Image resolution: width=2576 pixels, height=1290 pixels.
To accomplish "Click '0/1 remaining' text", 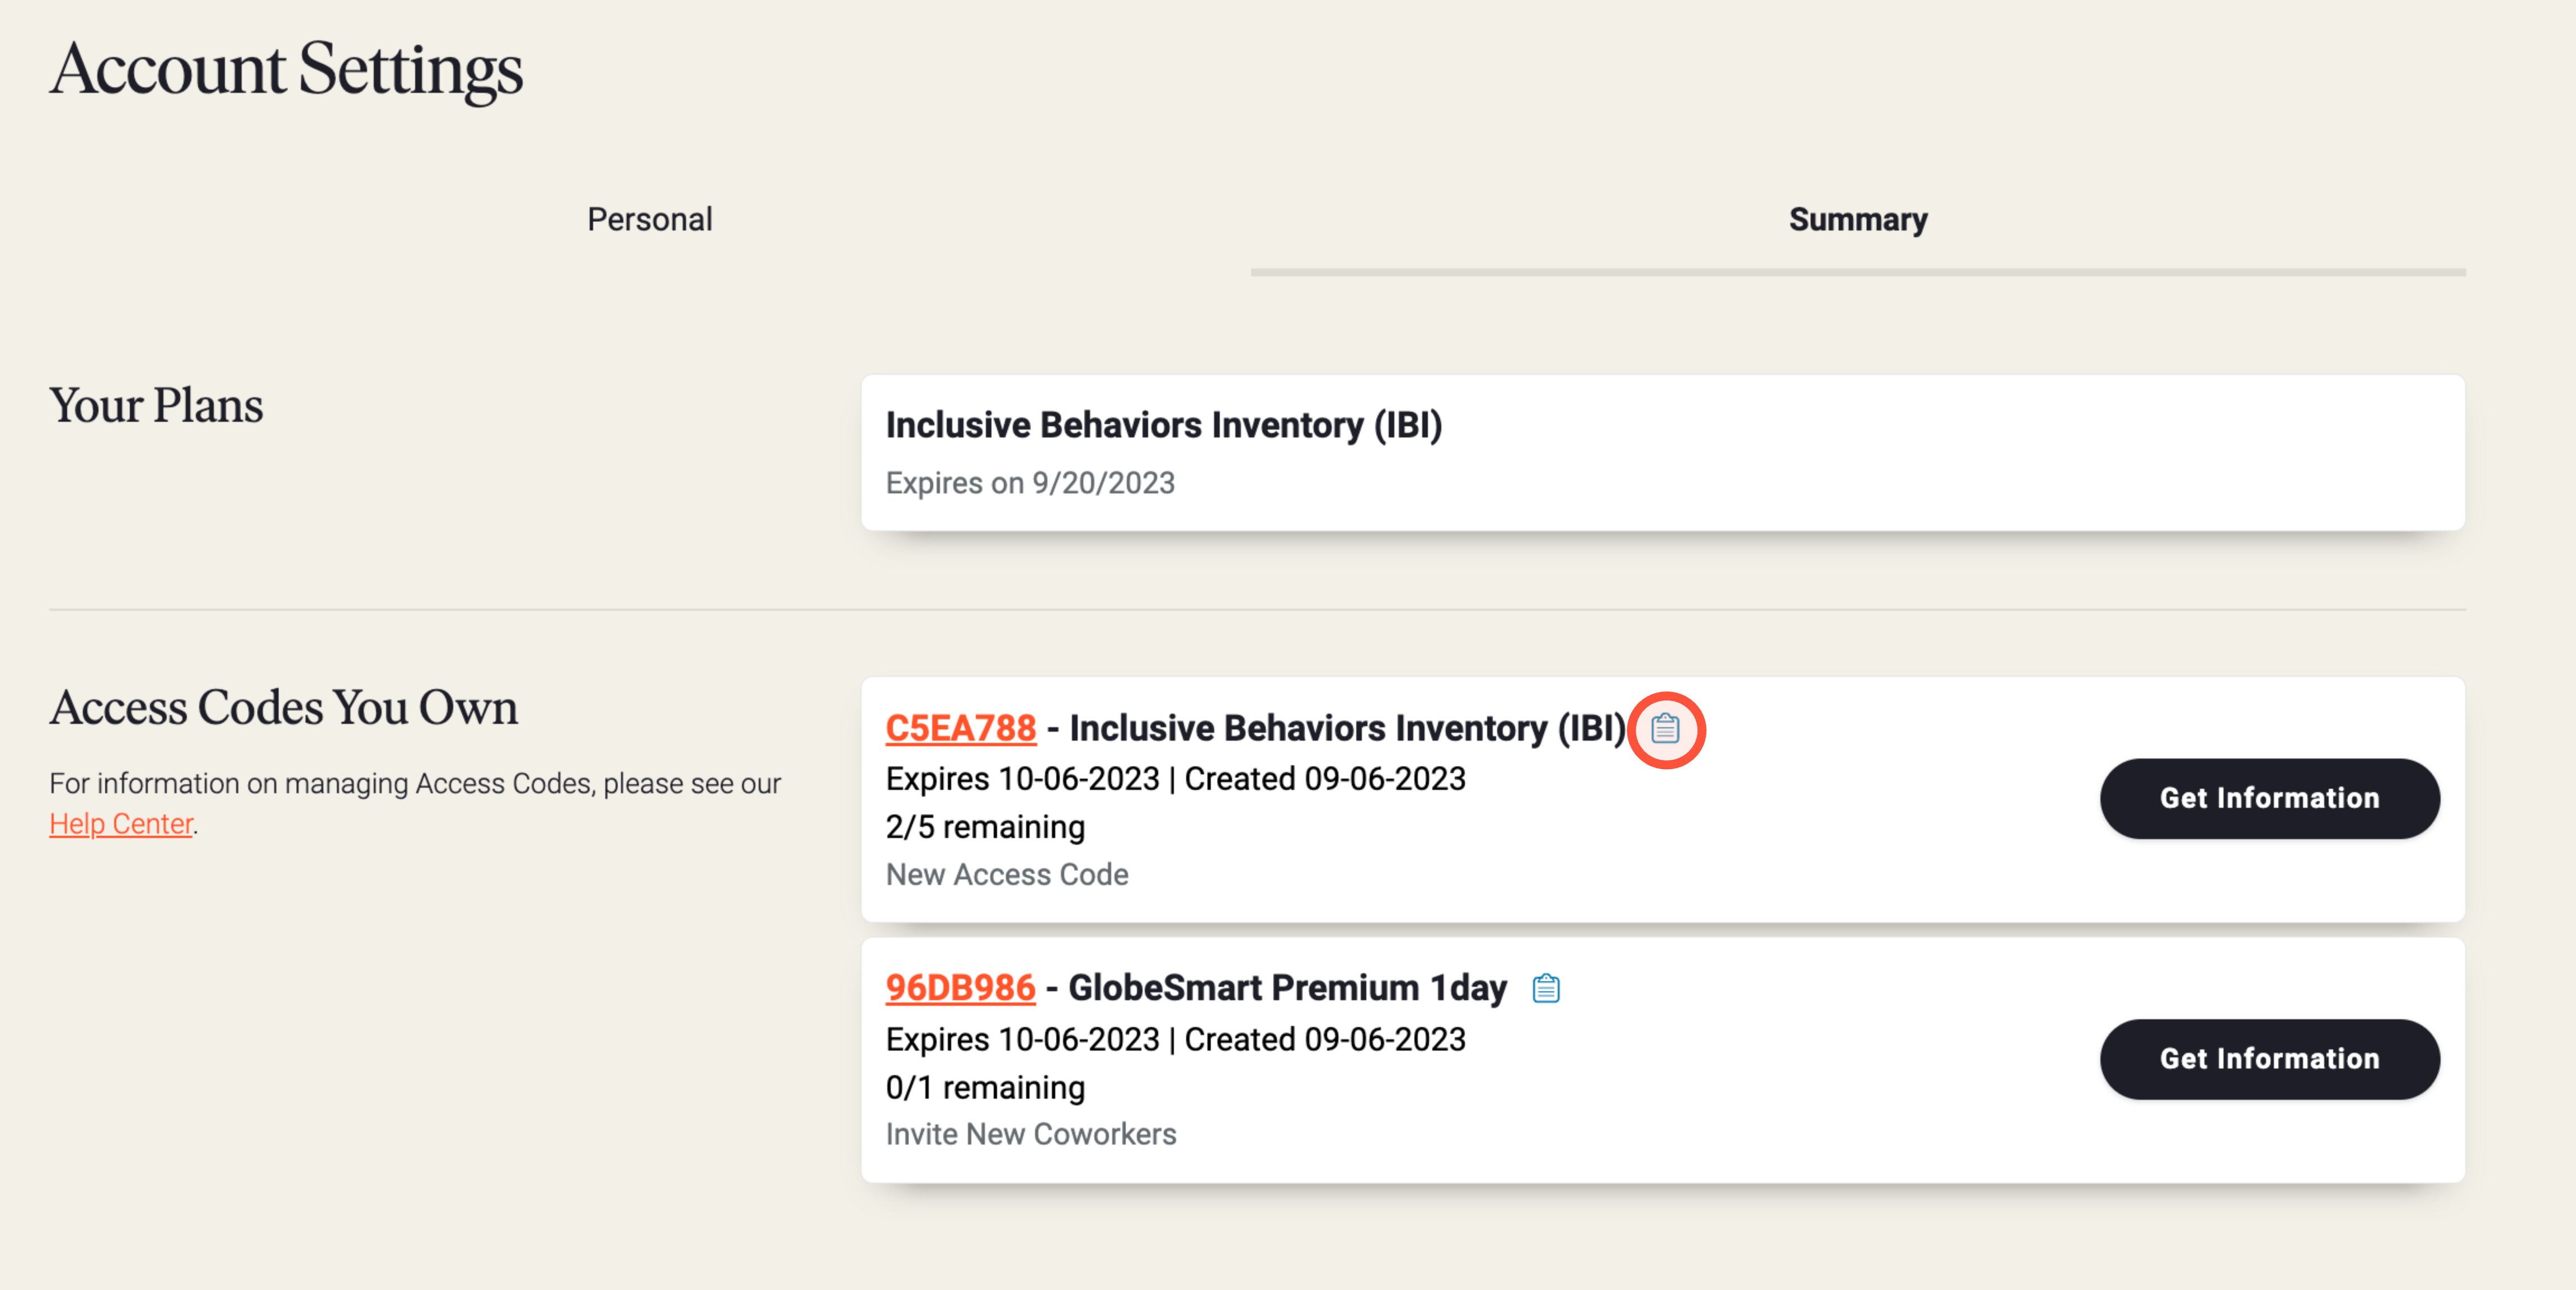I will [985, 1087].
